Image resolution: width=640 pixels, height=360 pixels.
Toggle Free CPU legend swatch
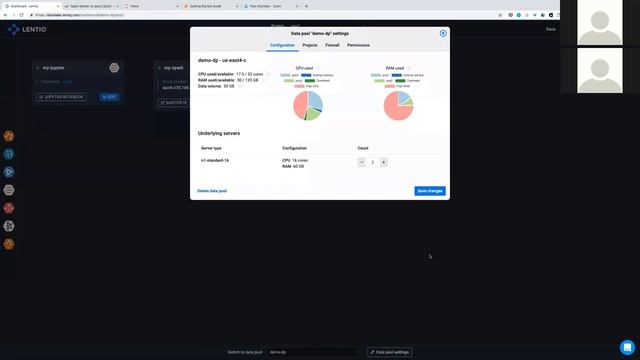299,86
